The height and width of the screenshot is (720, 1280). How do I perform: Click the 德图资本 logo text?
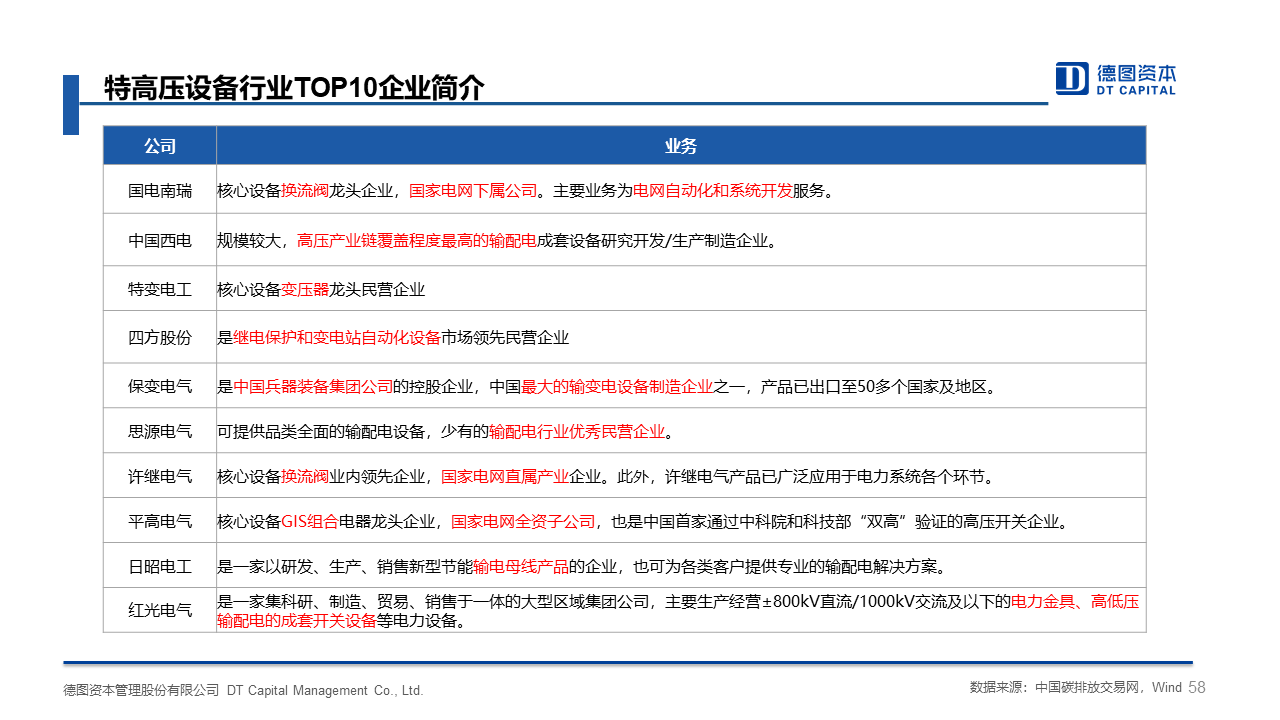1136,73
